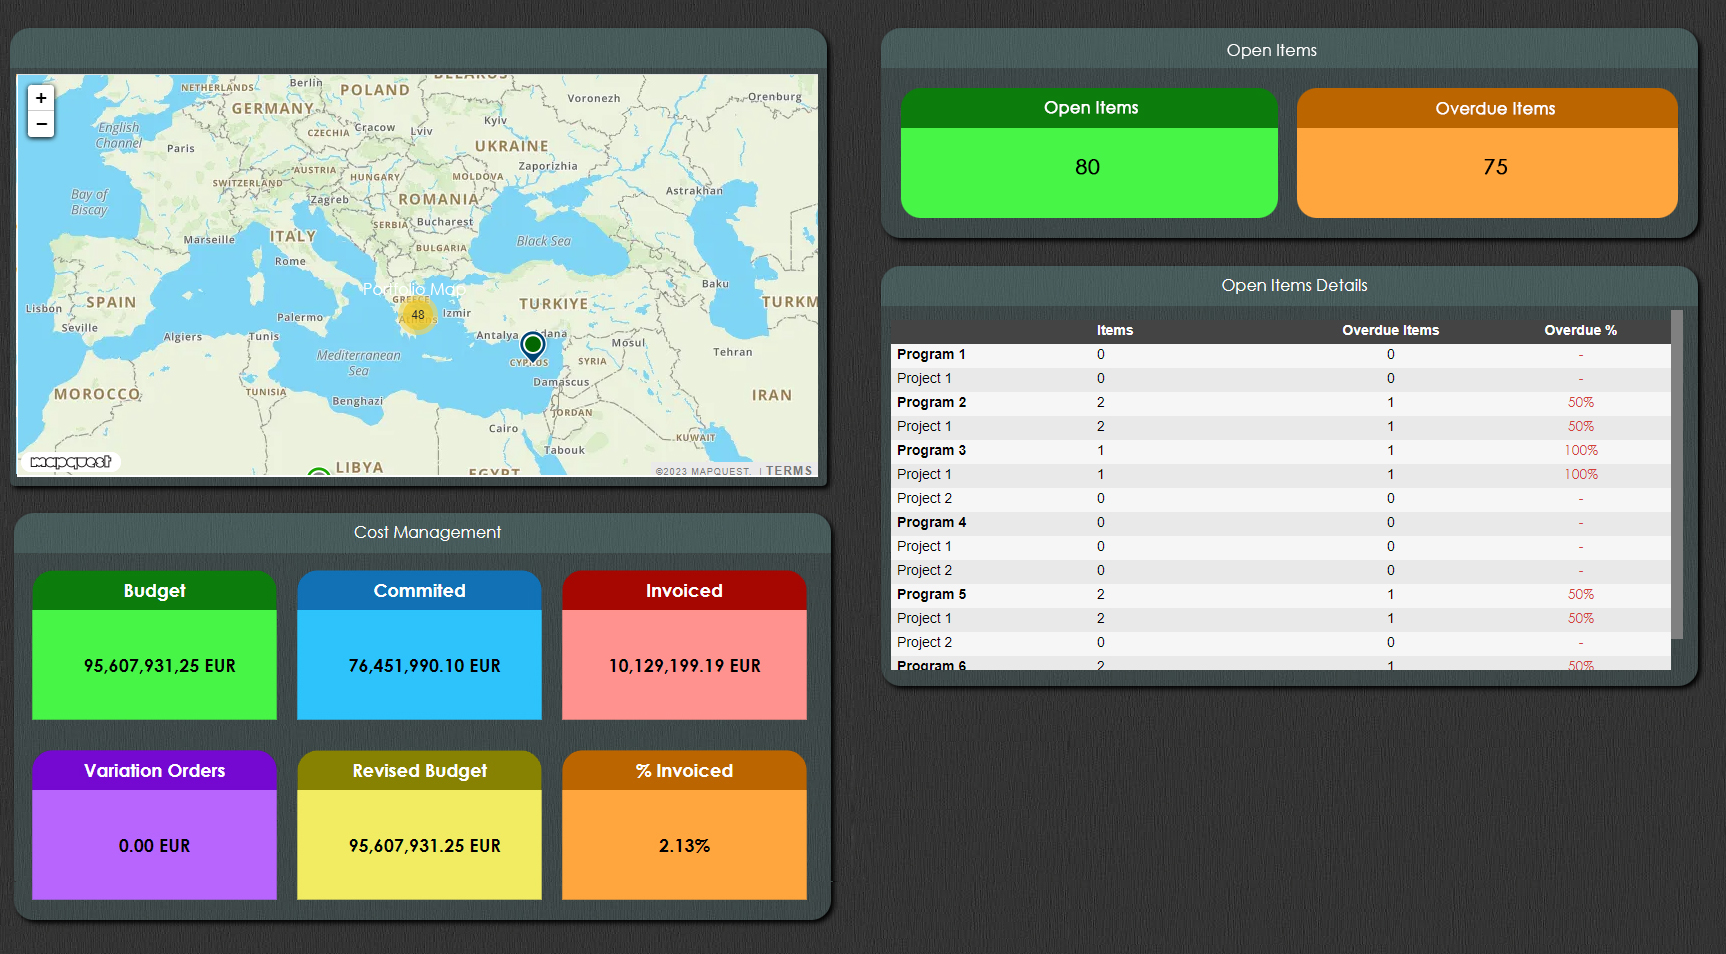This screenshot has height=954, width=1726.
Task: Open the Overdue Items count tile
Action: [x=1487, y=153]
